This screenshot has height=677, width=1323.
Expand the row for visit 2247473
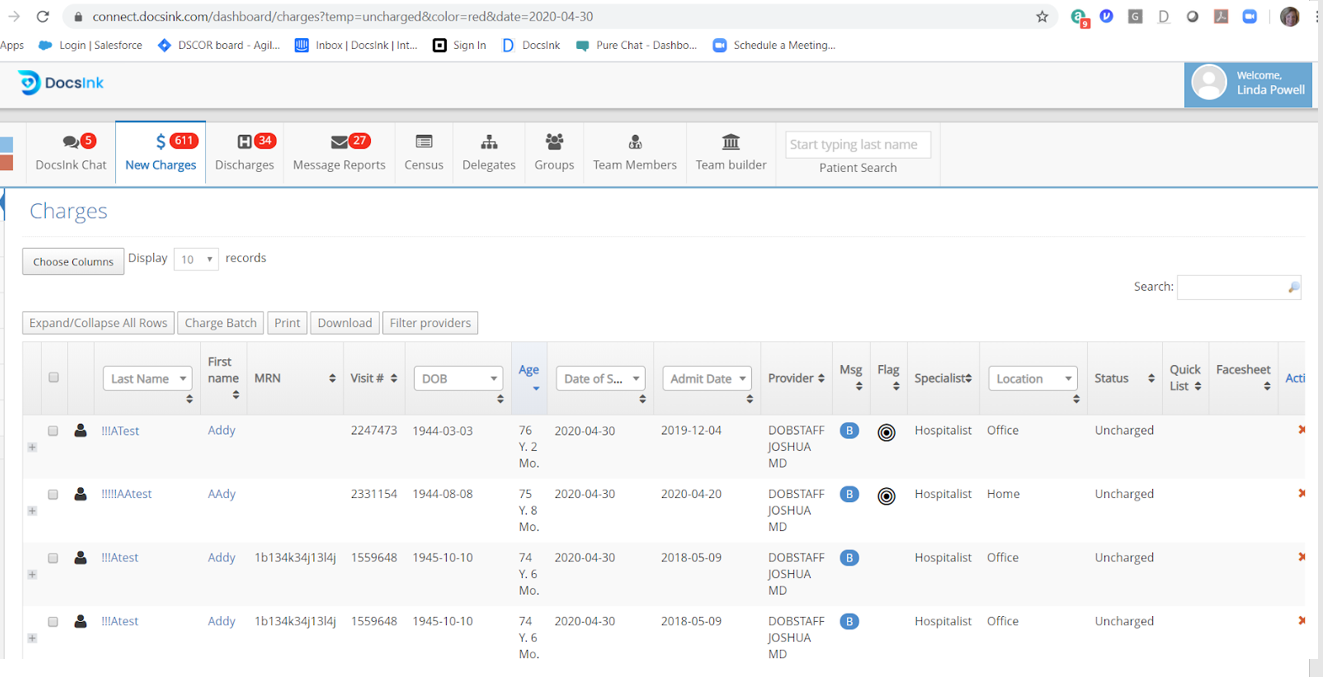[32, 447]
